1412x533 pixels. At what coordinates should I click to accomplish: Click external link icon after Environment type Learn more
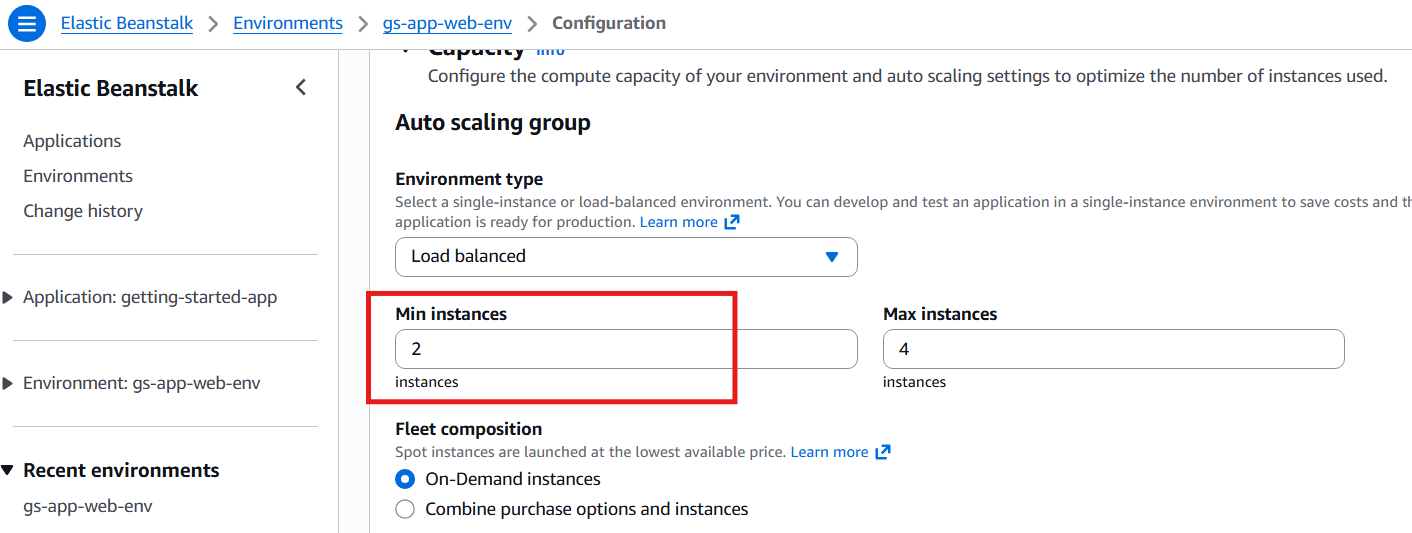(x=732, y=222)
